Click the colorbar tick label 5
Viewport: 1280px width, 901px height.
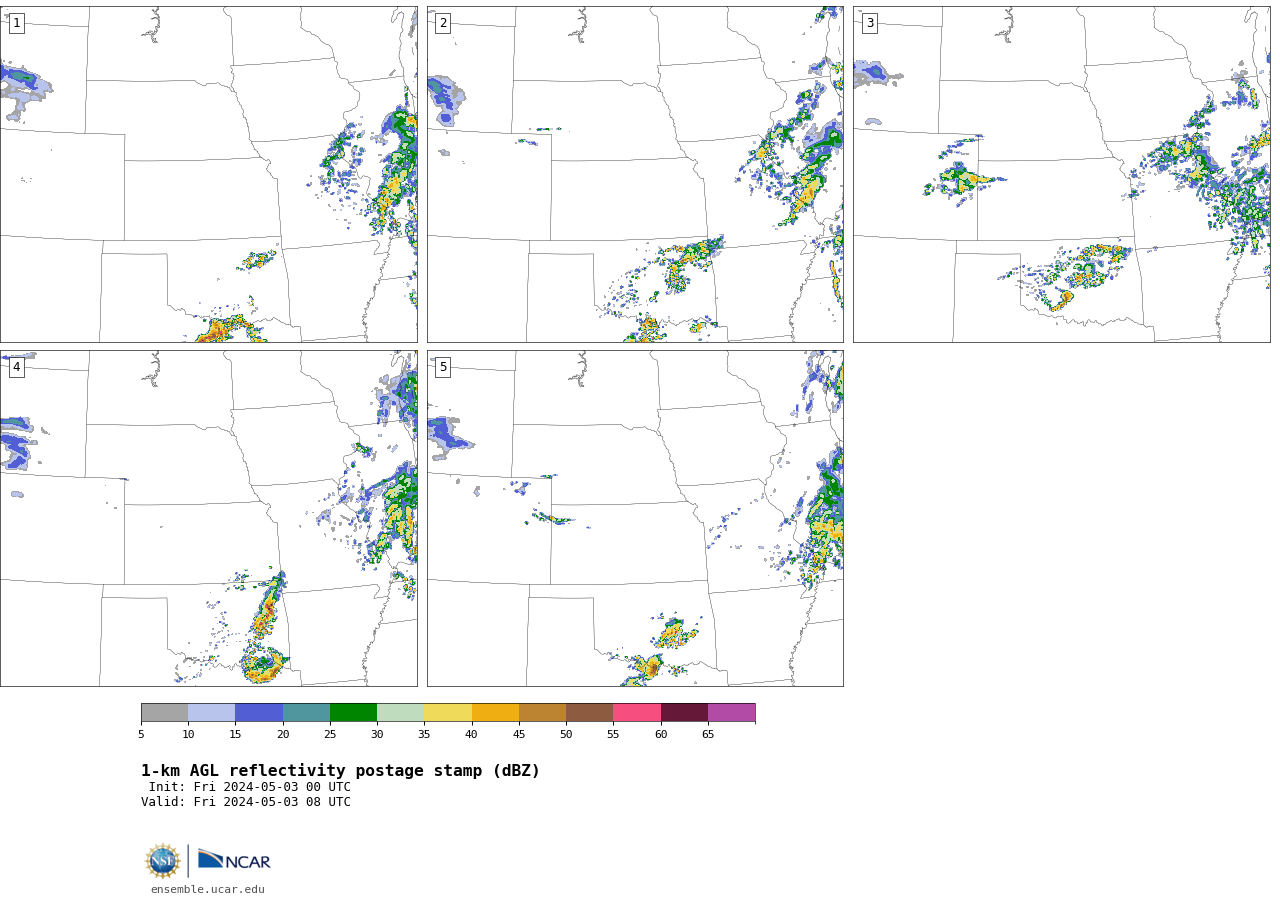[x=141, y=735]
